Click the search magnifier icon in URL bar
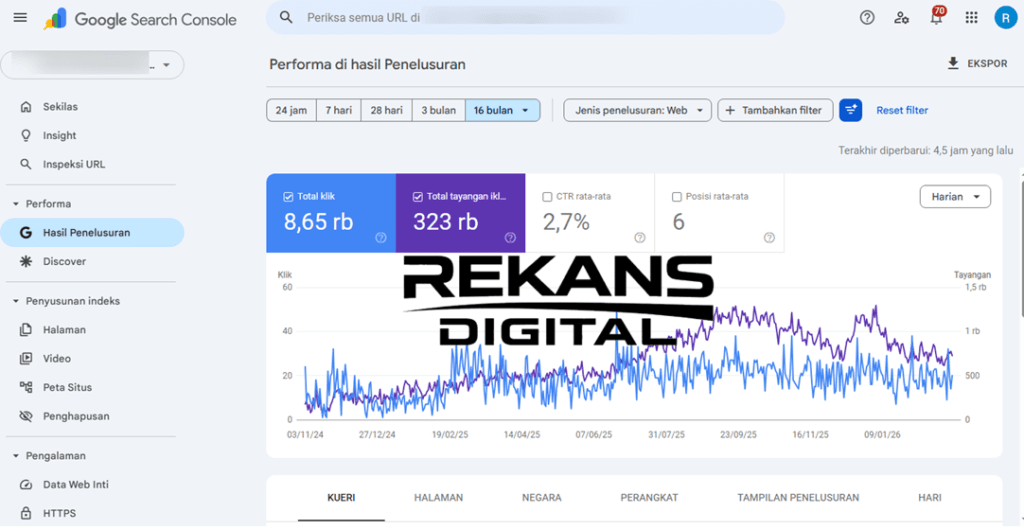This screenshot has width=1024, height=530. pyautogui.click(x=286, y=18)
